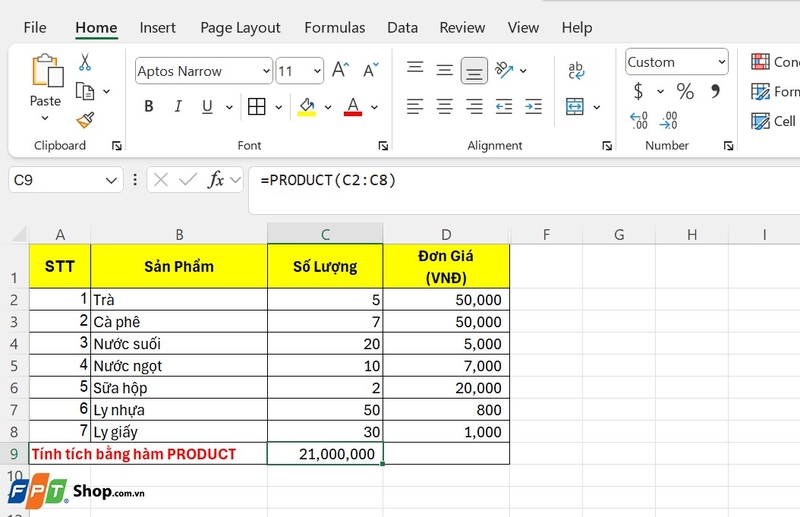Switch to the Review tab
The width and height of the screenshot is (800, 517).
tap(462, 28)
